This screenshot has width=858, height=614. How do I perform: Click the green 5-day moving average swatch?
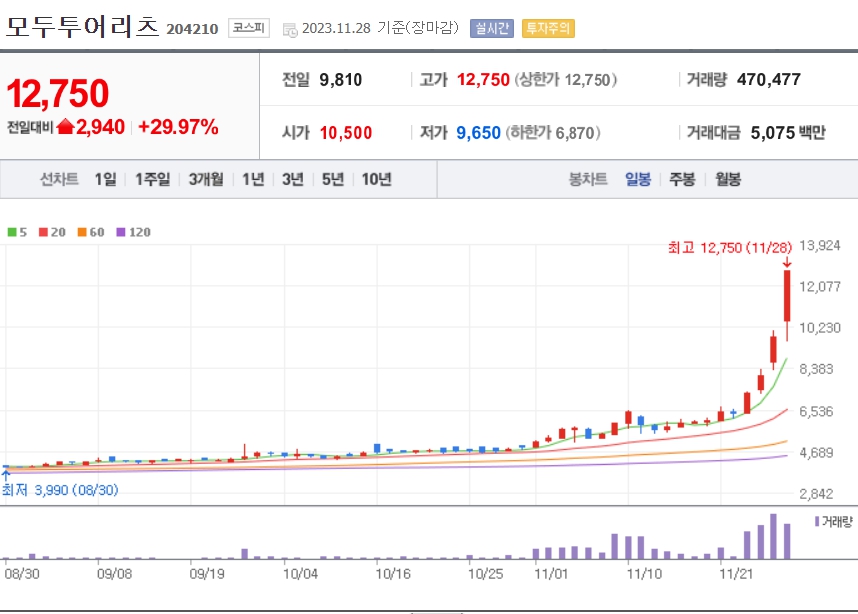(11, 232)
